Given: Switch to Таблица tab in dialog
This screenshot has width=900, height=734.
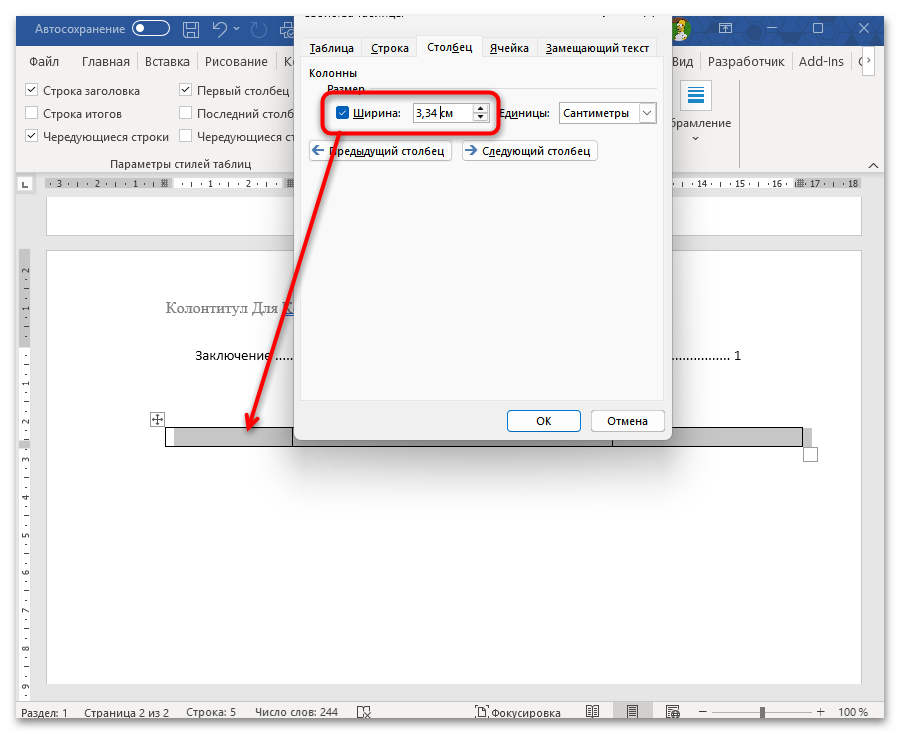Looking at the screenshot, I should coord(331,48).
